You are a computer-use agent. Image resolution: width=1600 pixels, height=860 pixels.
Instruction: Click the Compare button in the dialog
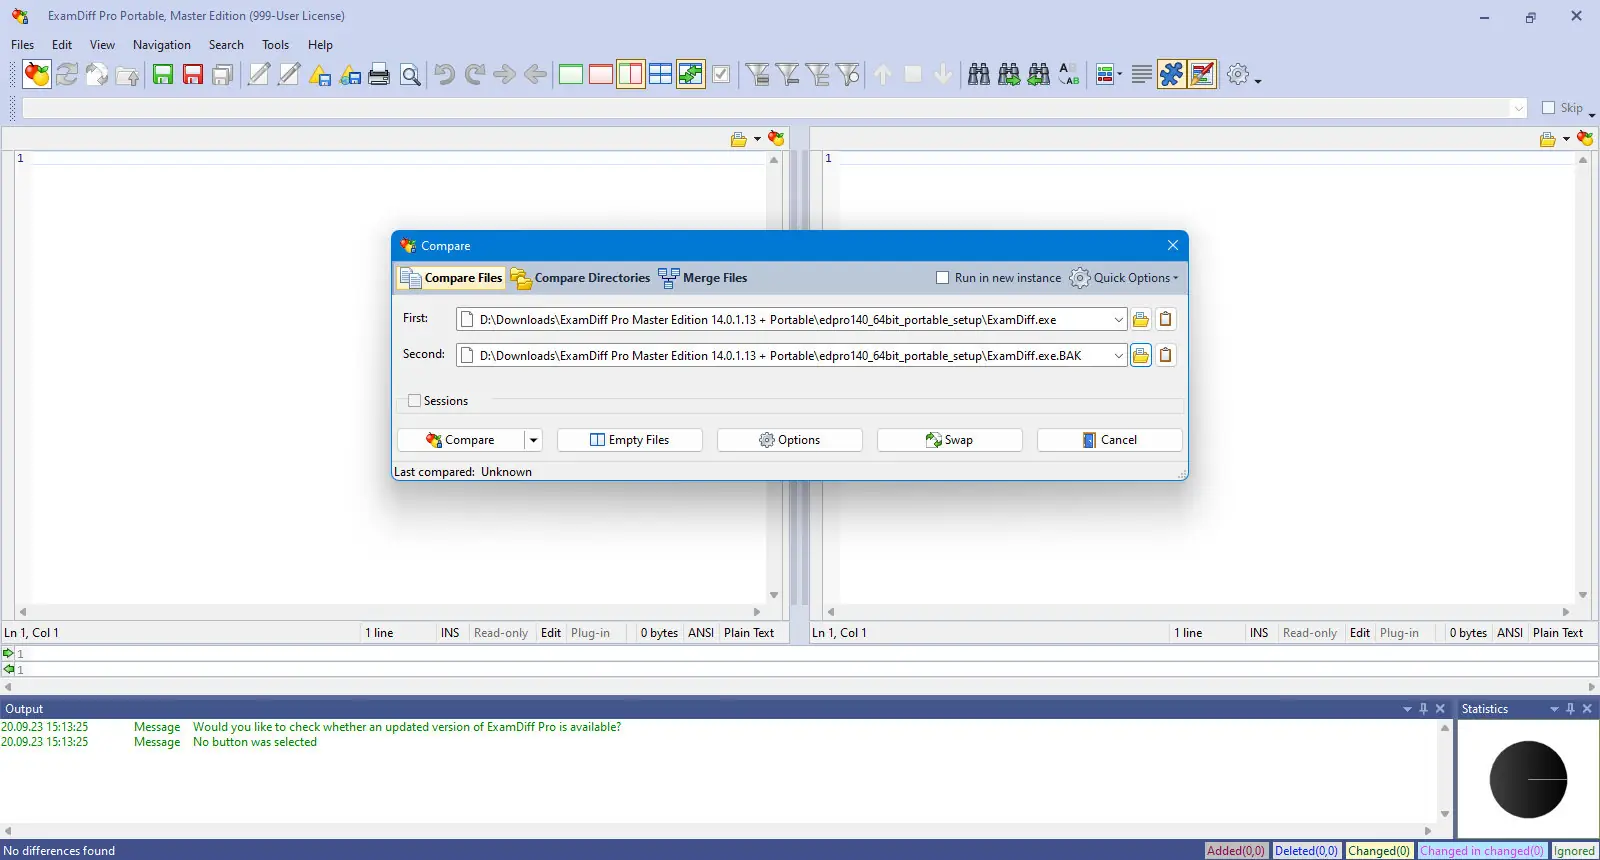460,440
